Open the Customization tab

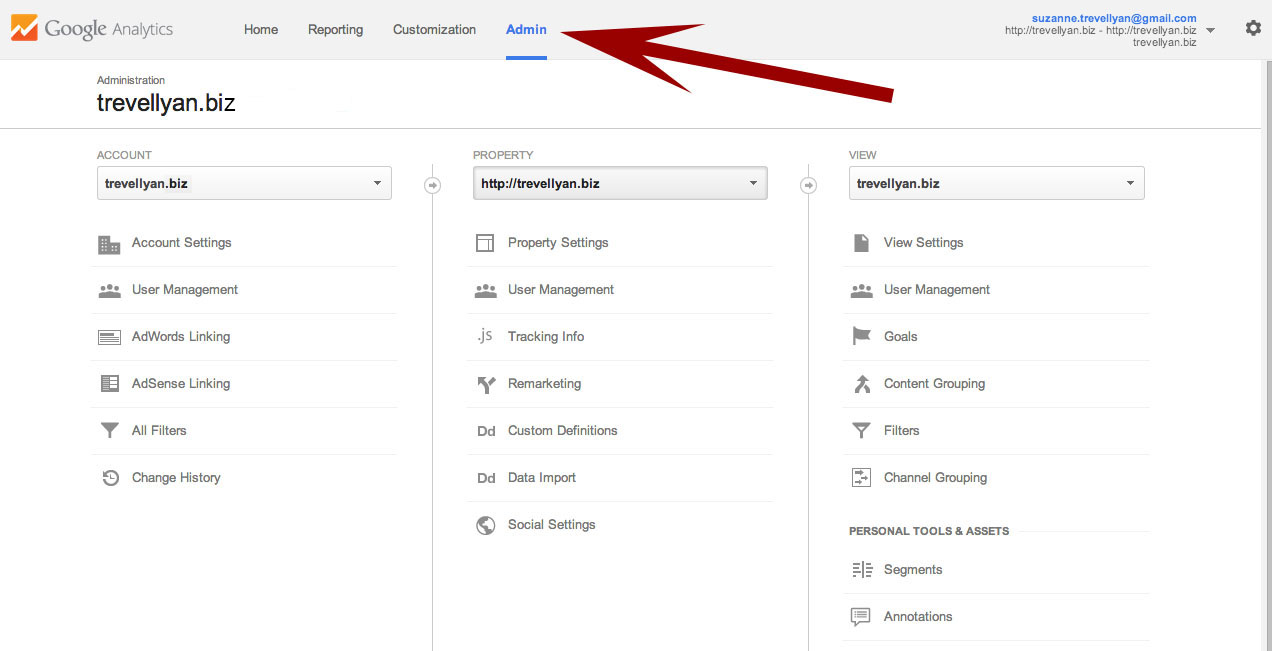[x=435, y=30]
